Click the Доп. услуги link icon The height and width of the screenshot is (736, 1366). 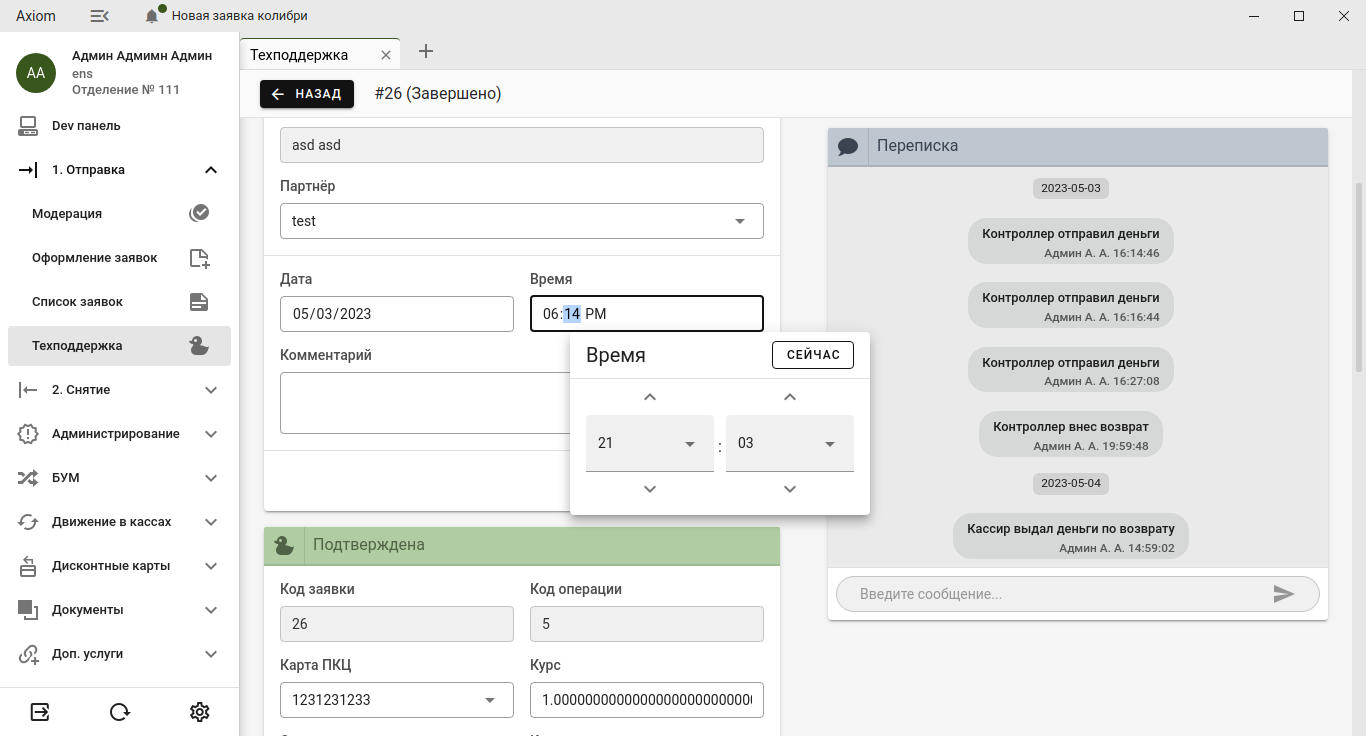pos(28,654)
